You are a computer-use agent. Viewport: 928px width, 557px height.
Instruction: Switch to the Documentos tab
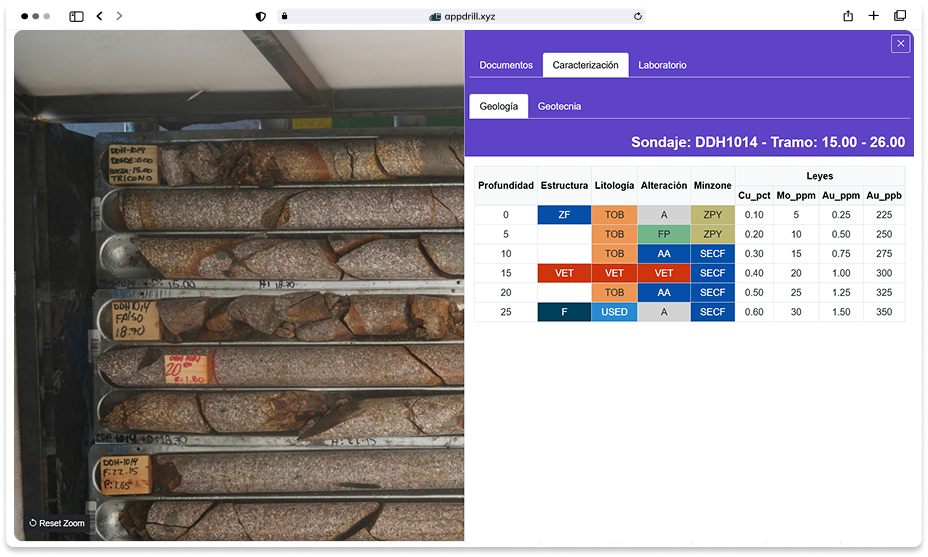pos(506,65)
